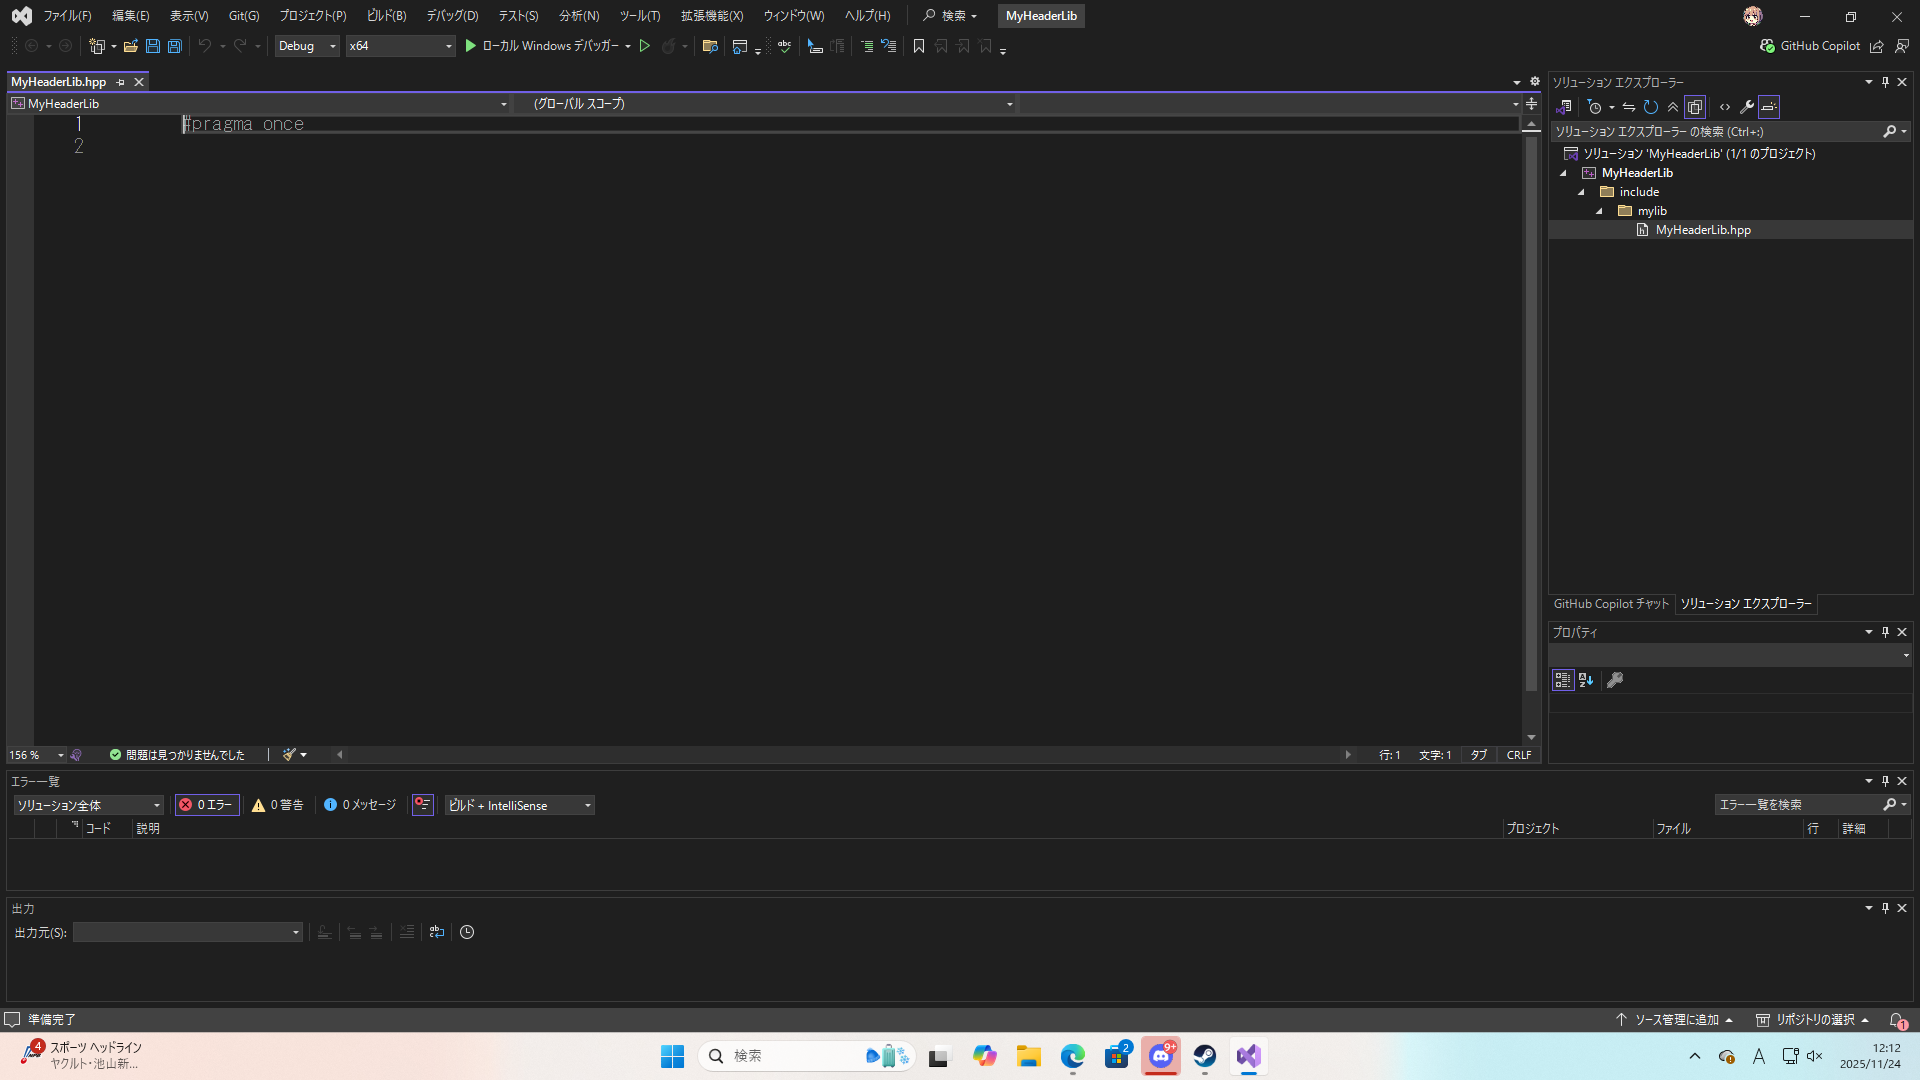
Task: Refresh the Solution Explorer tree
Action: tap(1651, 107)
